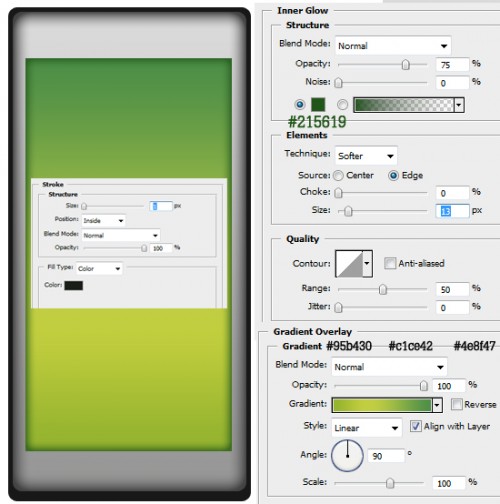Select the gradient radio button in Inner Glow
The image size is (500, 504).
click(342, 105)
